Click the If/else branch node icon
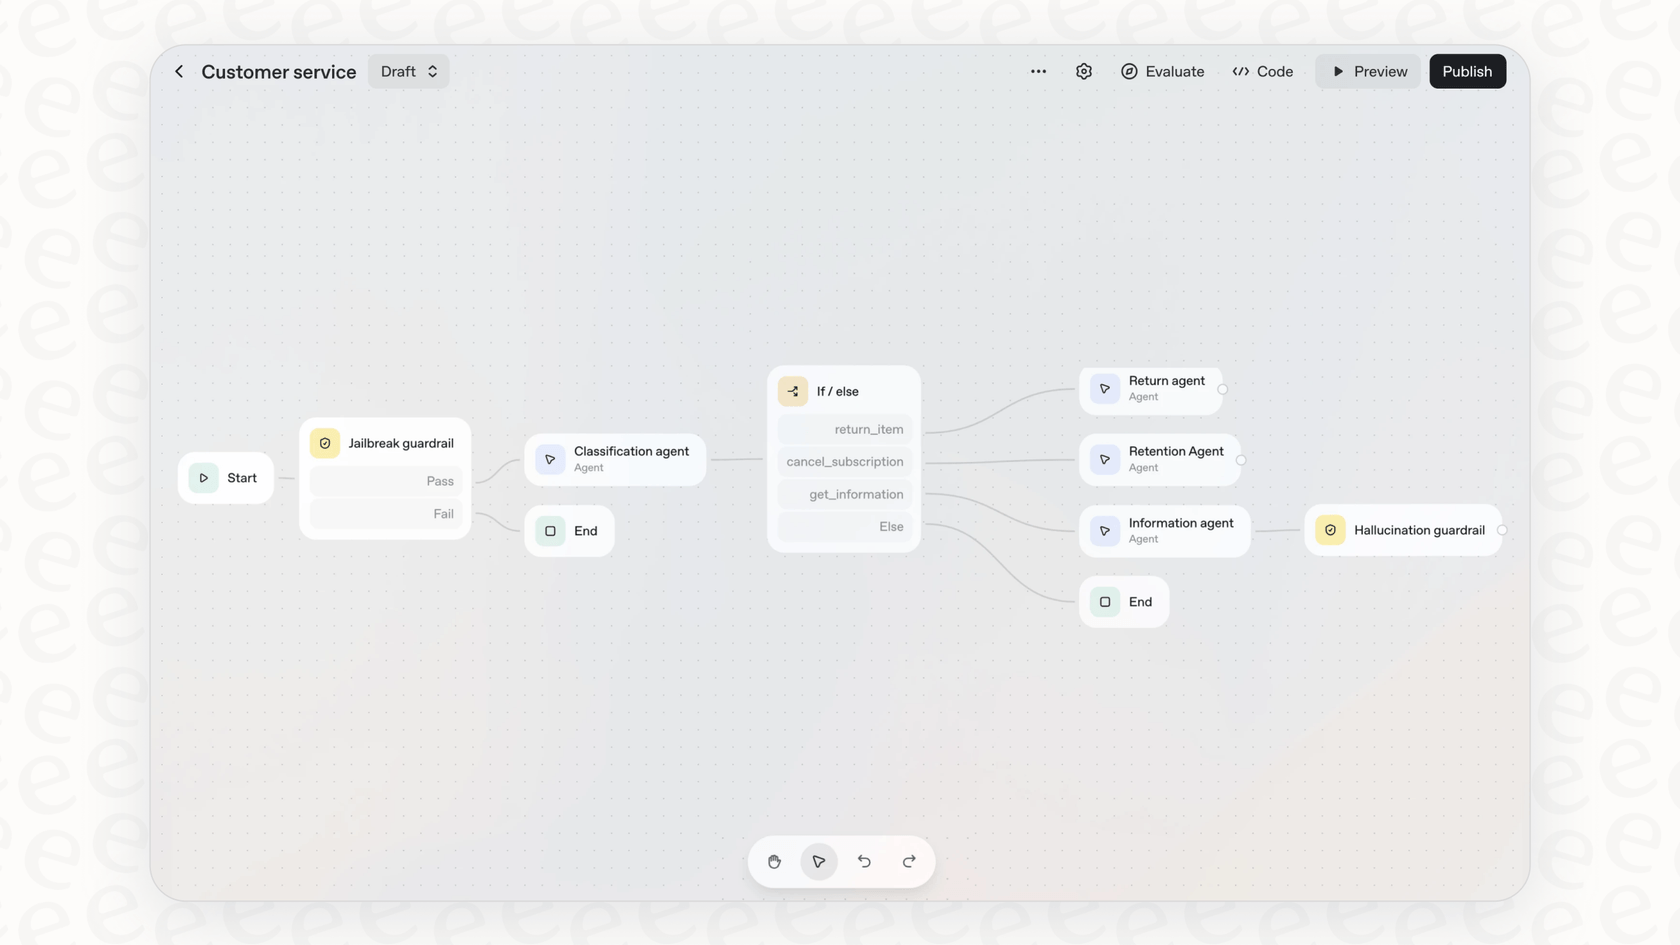1680x945 pixels. click(792, 391)
